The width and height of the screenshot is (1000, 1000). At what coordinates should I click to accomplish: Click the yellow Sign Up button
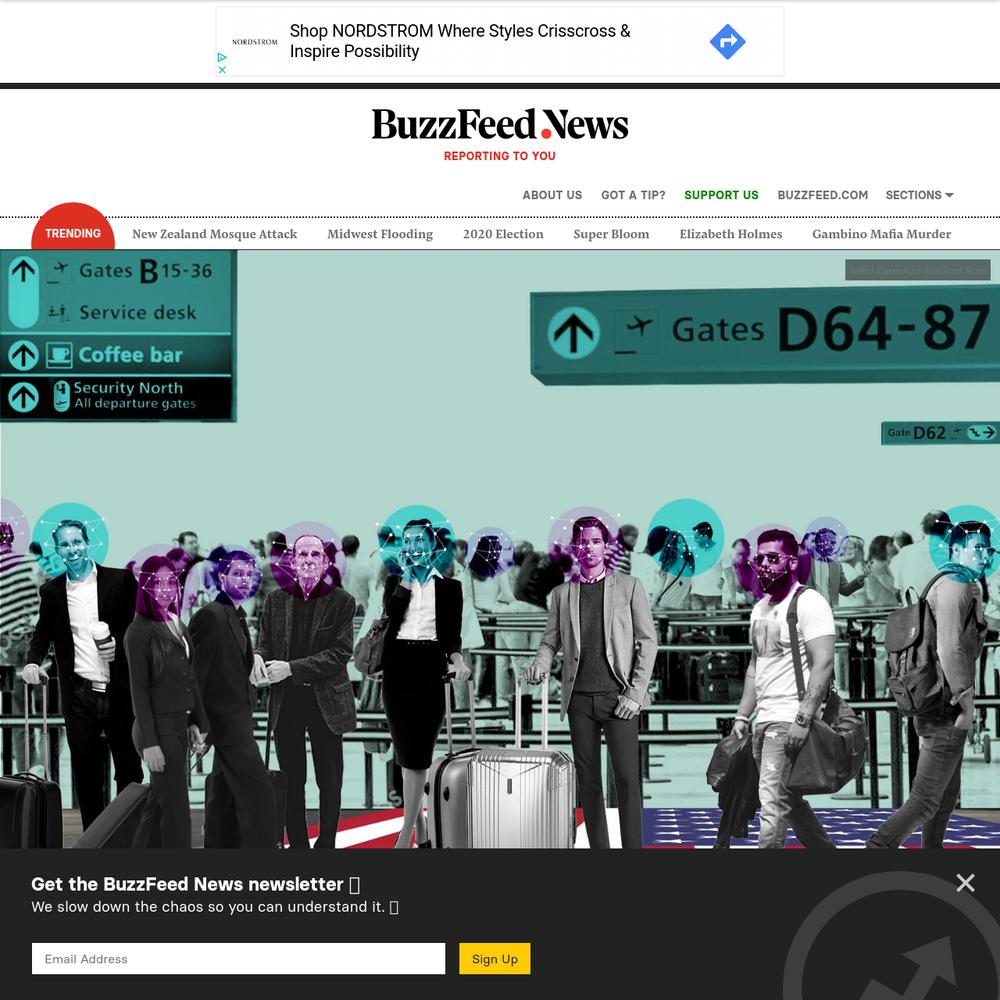coord(494,959)
